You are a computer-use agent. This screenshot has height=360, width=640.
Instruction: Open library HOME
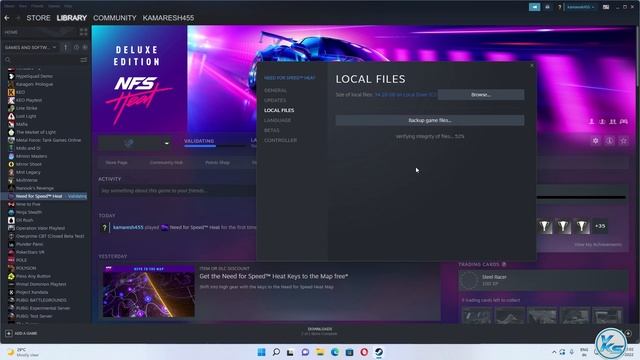11,32
